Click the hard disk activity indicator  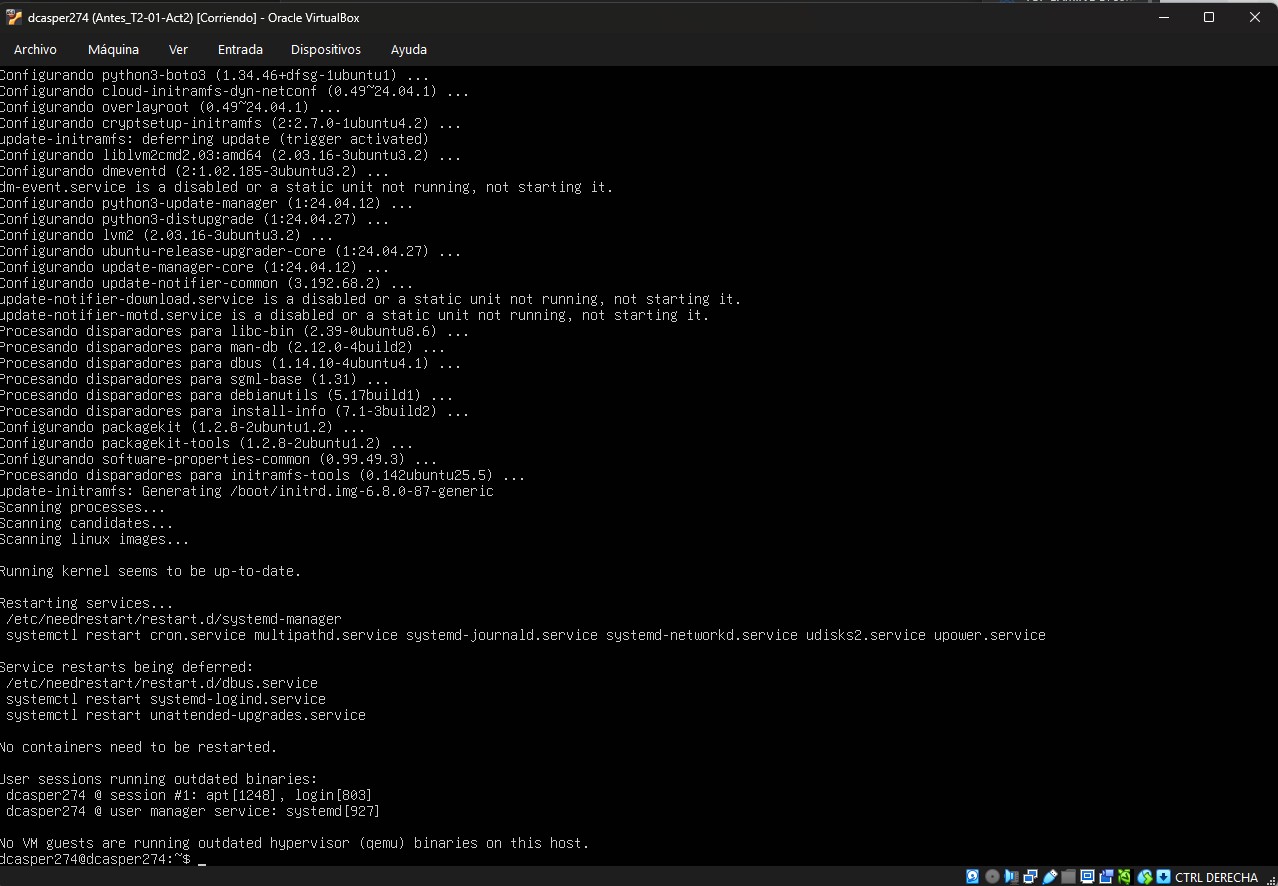(972, 877)
